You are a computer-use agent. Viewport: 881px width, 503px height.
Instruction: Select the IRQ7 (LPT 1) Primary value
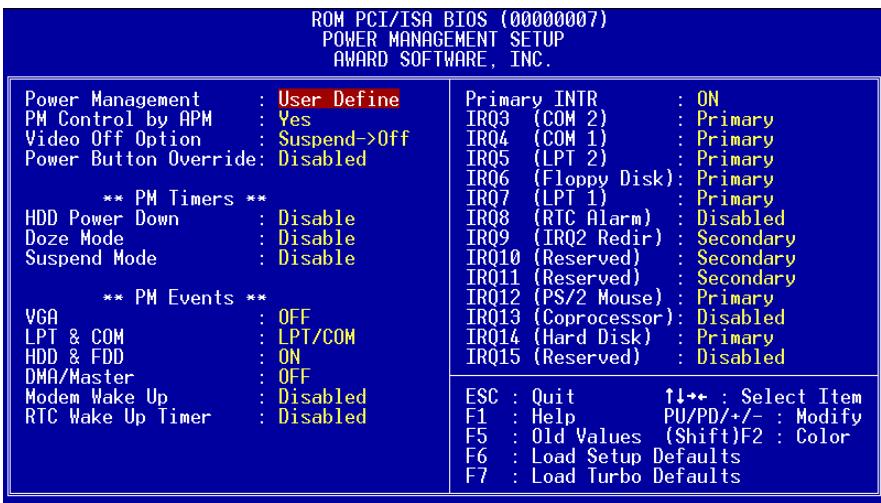pyautogui.click(x=735, y=198)
